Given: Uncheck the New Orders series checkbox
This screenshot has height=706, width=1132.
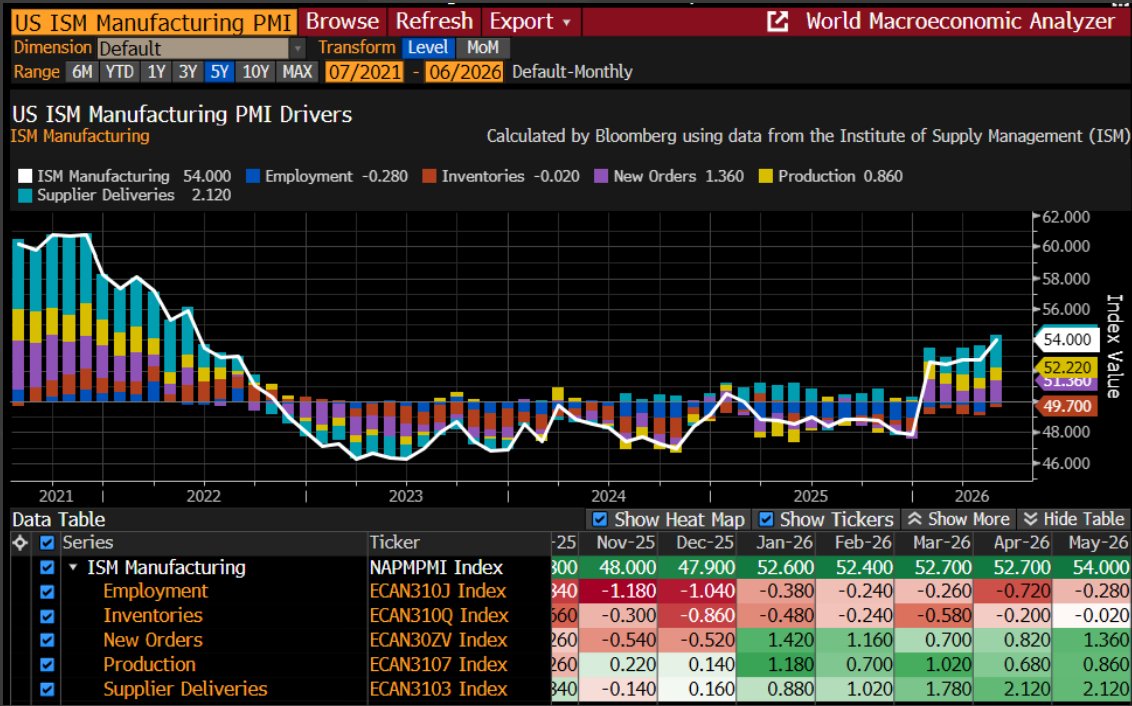Looking at the screenshot, I should pyautogui.click(x=47, y=640).
